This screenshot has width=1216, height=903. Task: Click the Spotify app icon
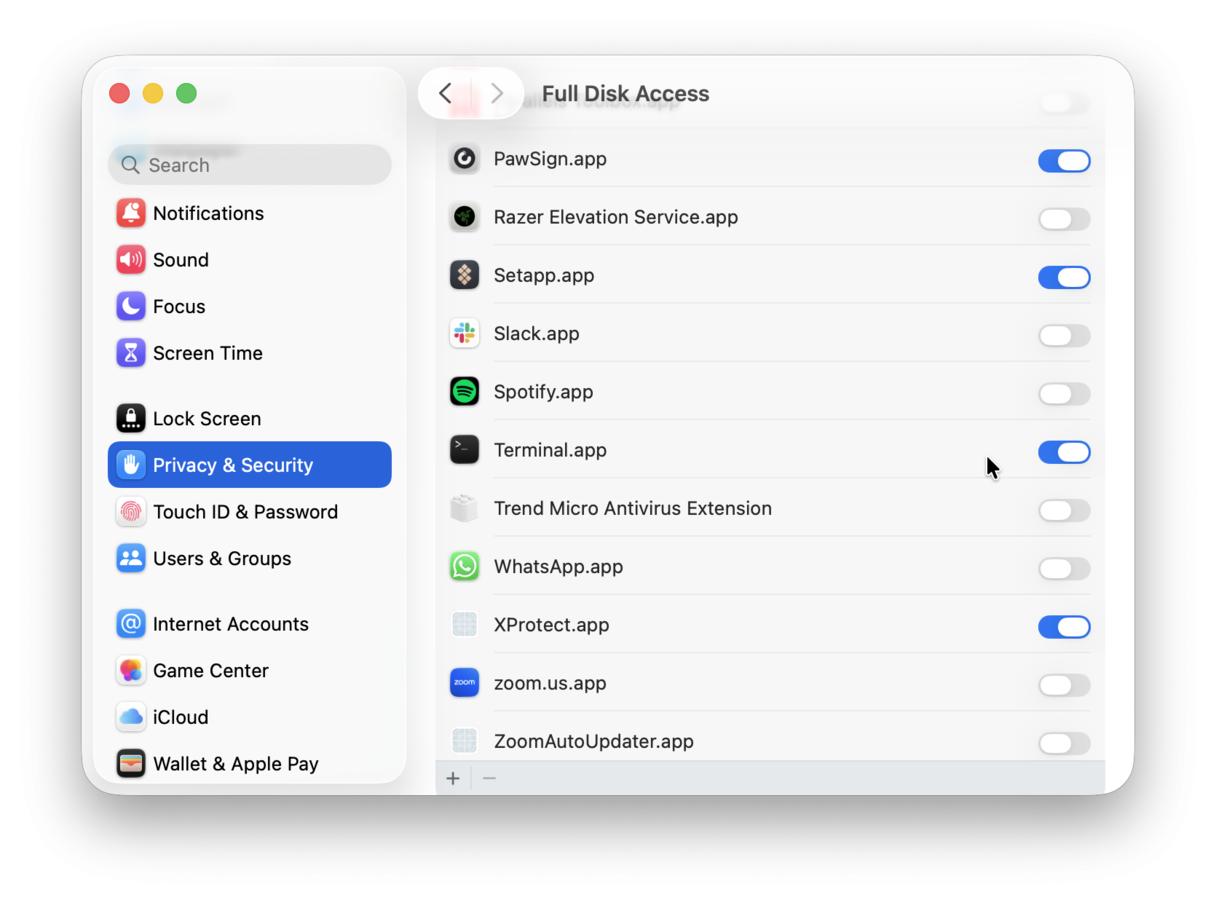pyautogui.click(x=464, y=392)
